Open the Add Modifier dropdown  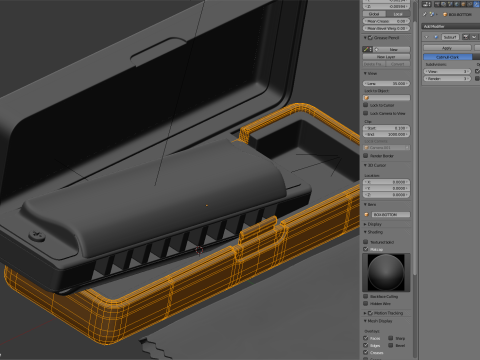pos(451,26)
